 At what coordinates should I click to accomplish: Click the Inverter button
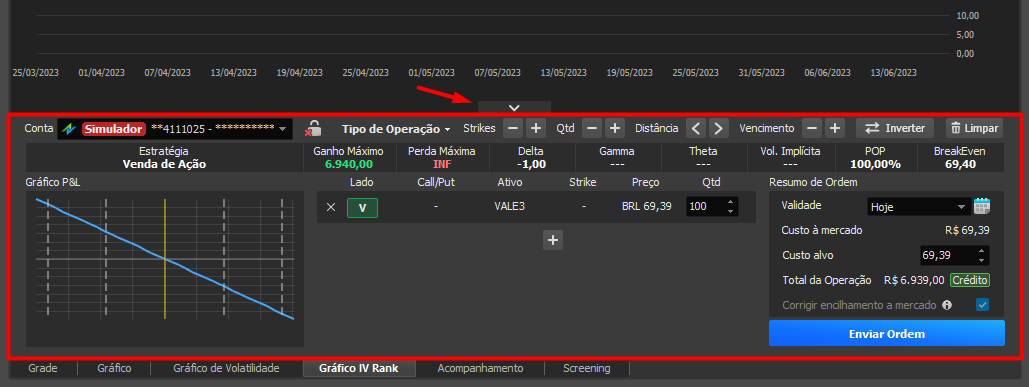pyautogui.click(x=894, y=129)
